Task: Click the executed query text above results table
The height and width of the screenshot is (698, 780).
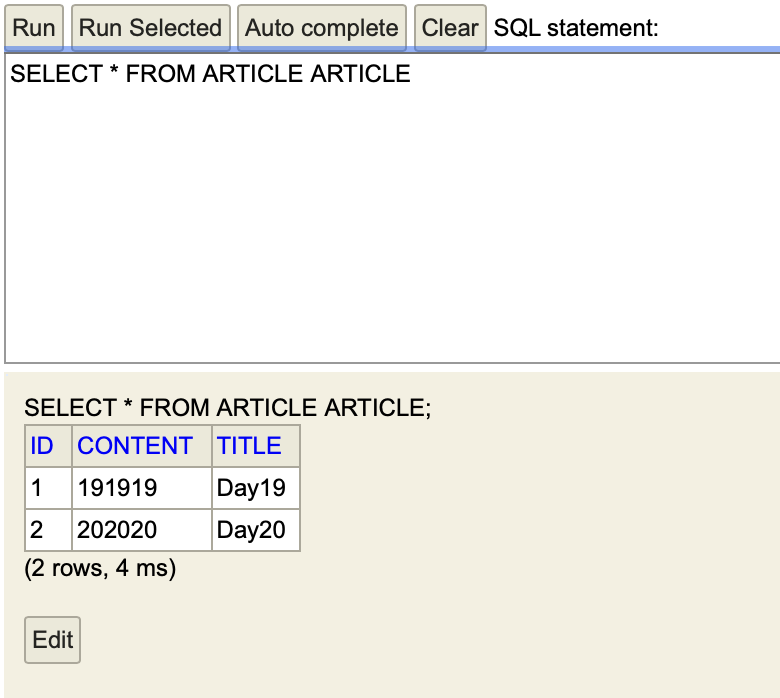Action: pyautogui.click(x=228, y=408)
